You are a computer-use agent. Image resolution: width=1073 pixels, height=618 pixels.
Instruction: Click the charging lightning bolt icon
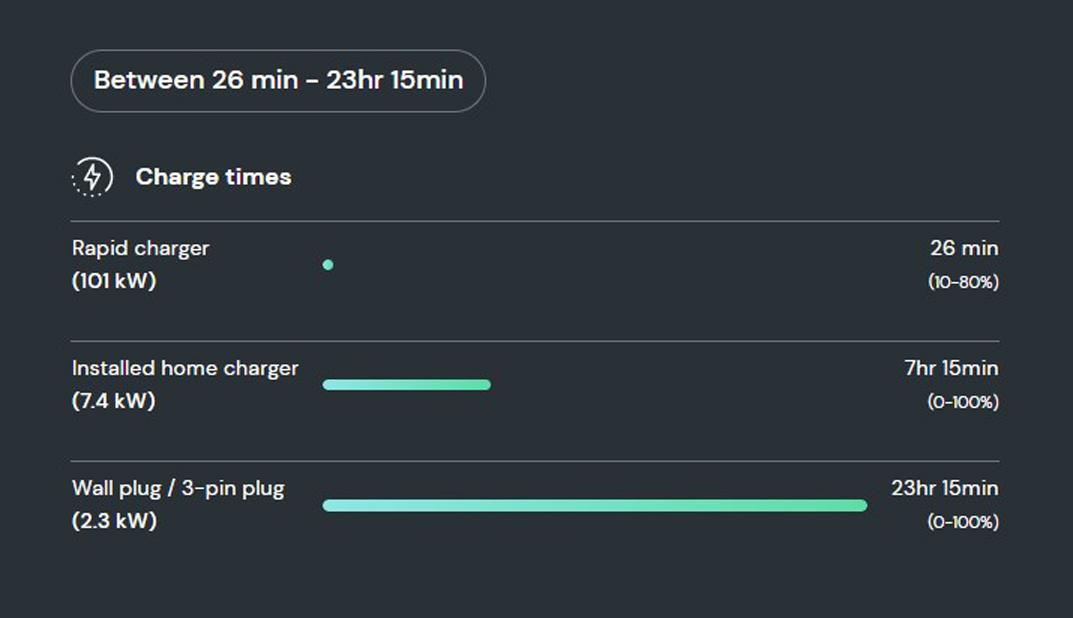click(92, 177)
